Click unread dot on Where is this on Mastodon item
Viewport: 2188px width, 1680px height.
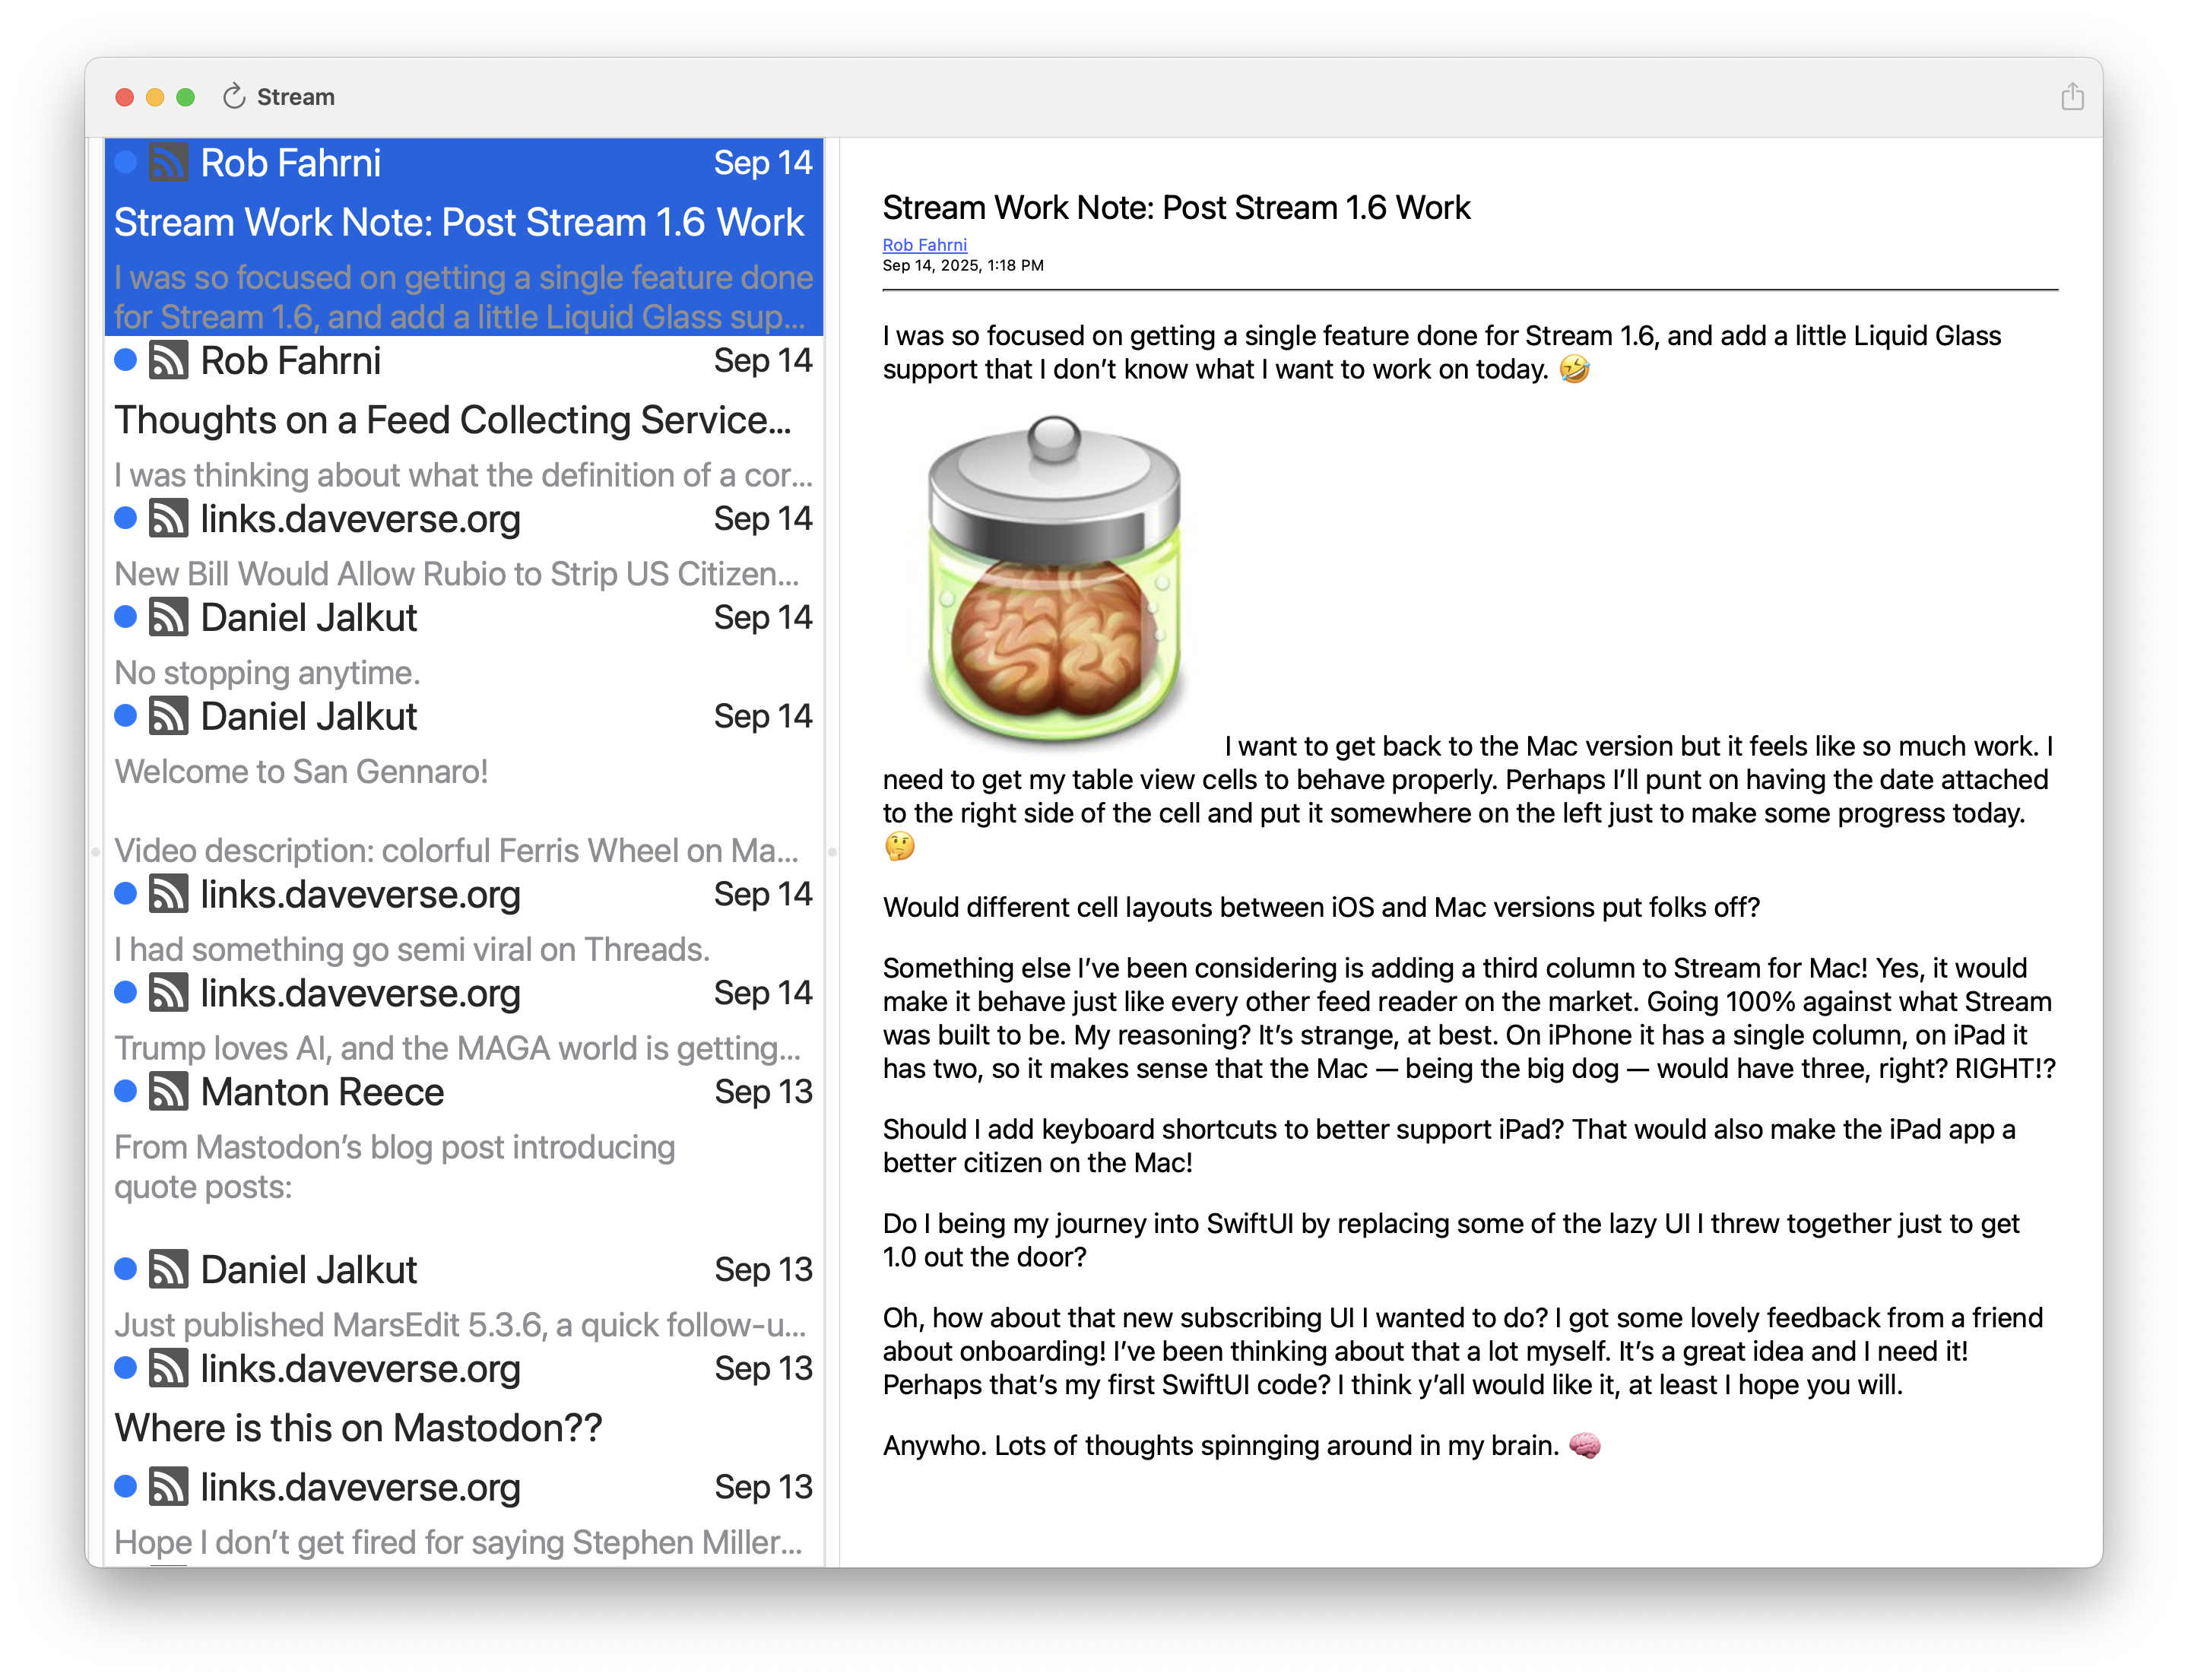[x=125, y=1367]
